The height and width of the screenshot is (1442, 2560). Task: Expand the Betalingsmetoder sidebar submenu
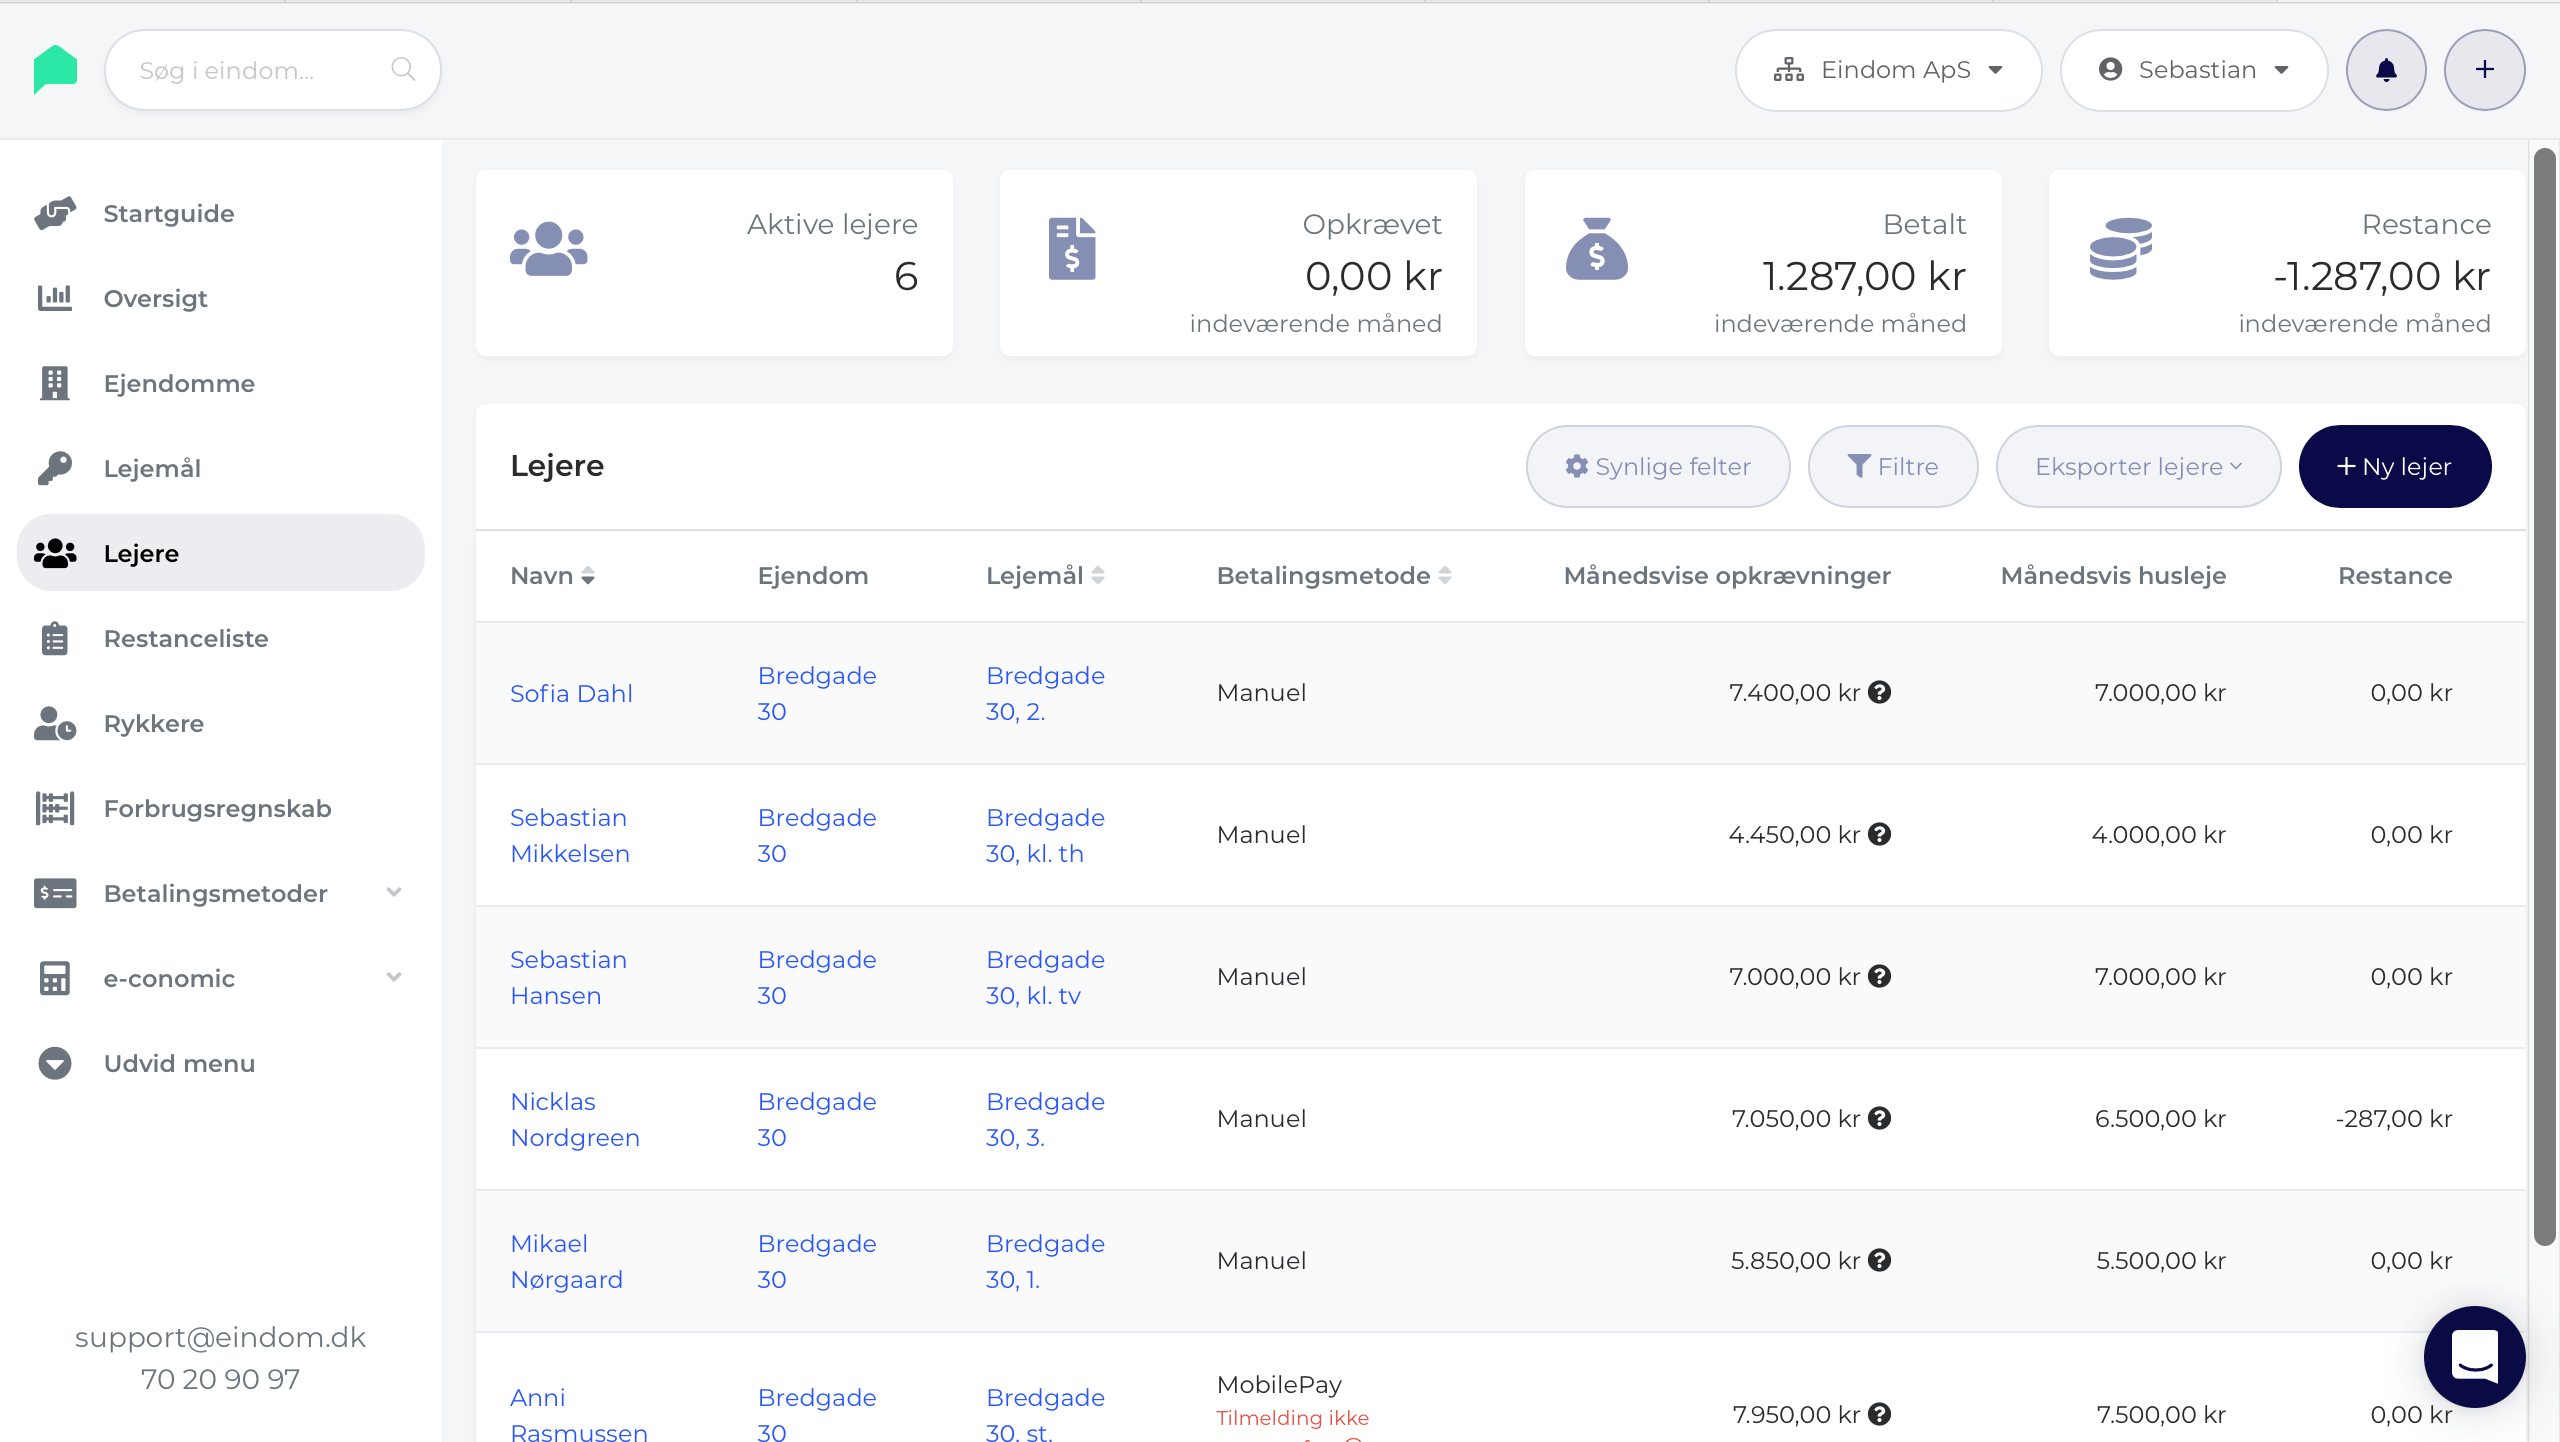click(x=394, y=893)
